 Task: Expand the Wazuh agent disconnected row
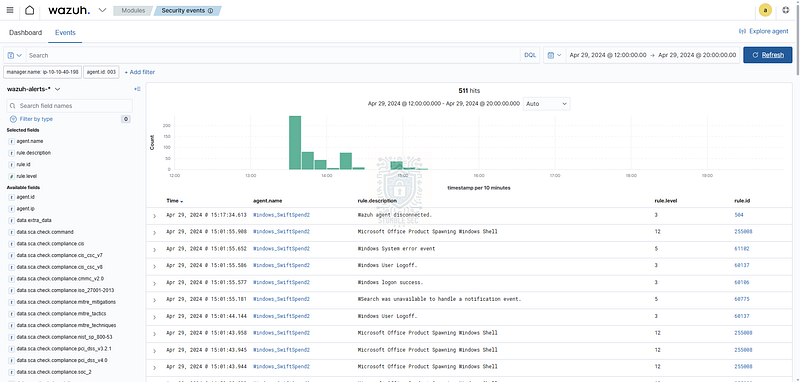click(155, 216)
